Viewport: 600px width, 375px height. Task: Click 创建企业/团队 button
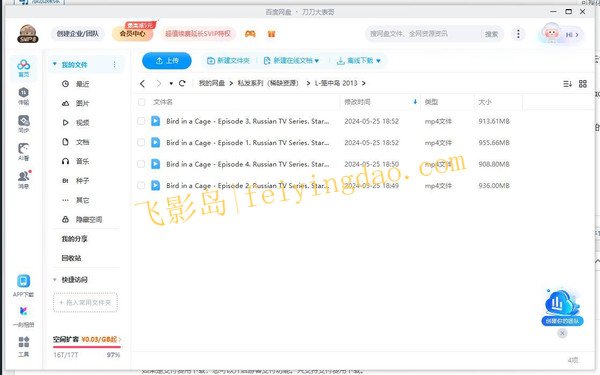pyautogui.click(x=78, y=34)
